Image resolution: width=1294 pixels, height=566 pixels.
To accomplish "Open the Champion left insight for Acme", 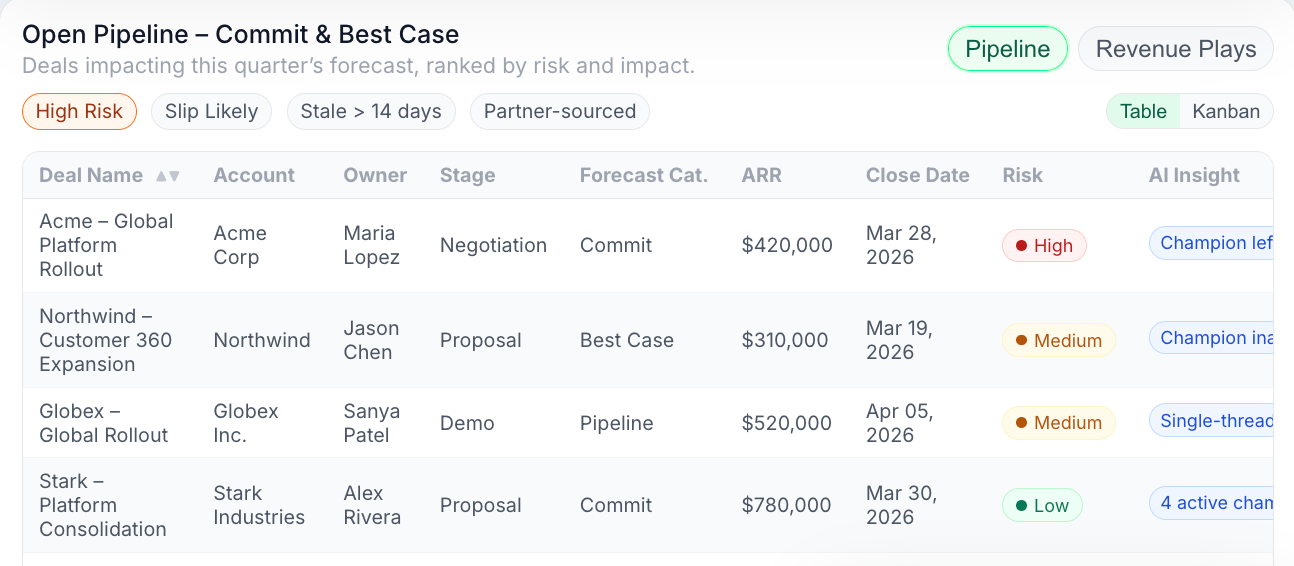I will 1212,243.
